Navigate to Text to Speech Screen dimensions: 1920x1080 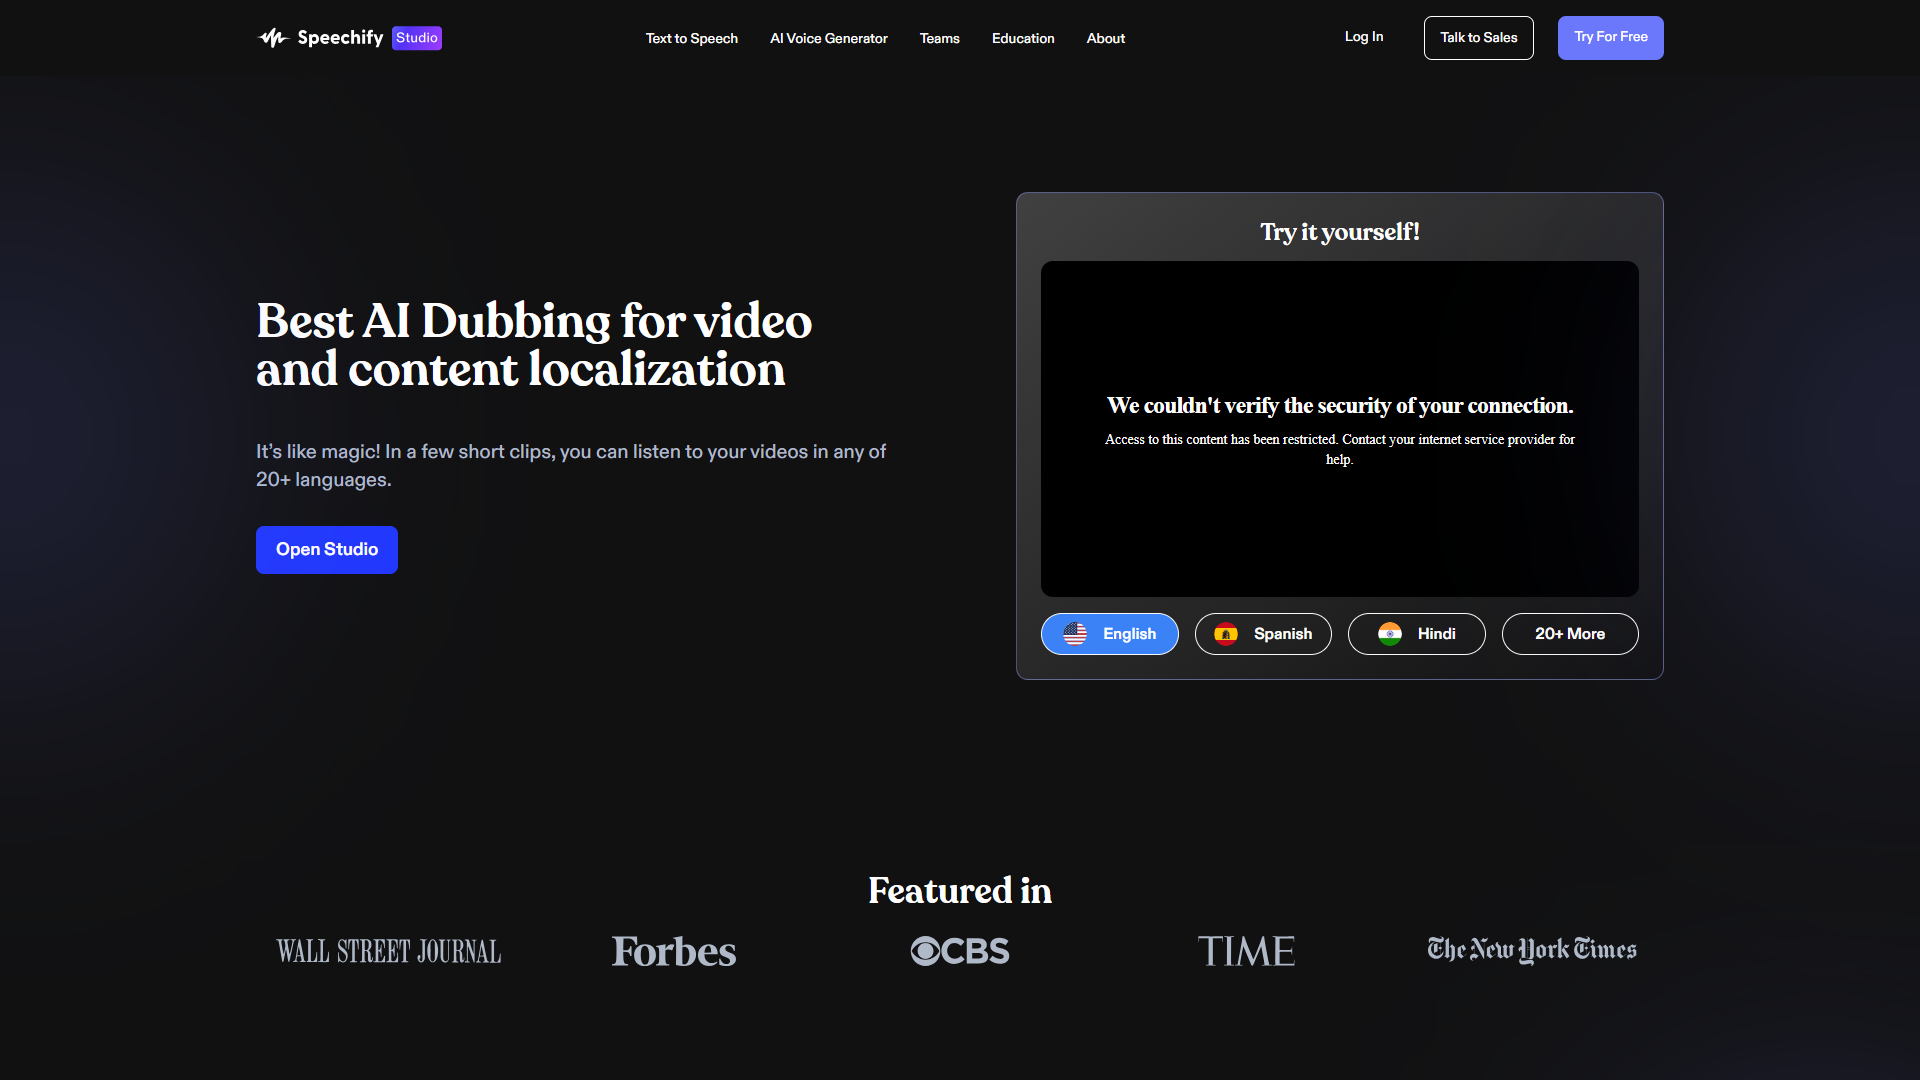click(x=691, y=38)
